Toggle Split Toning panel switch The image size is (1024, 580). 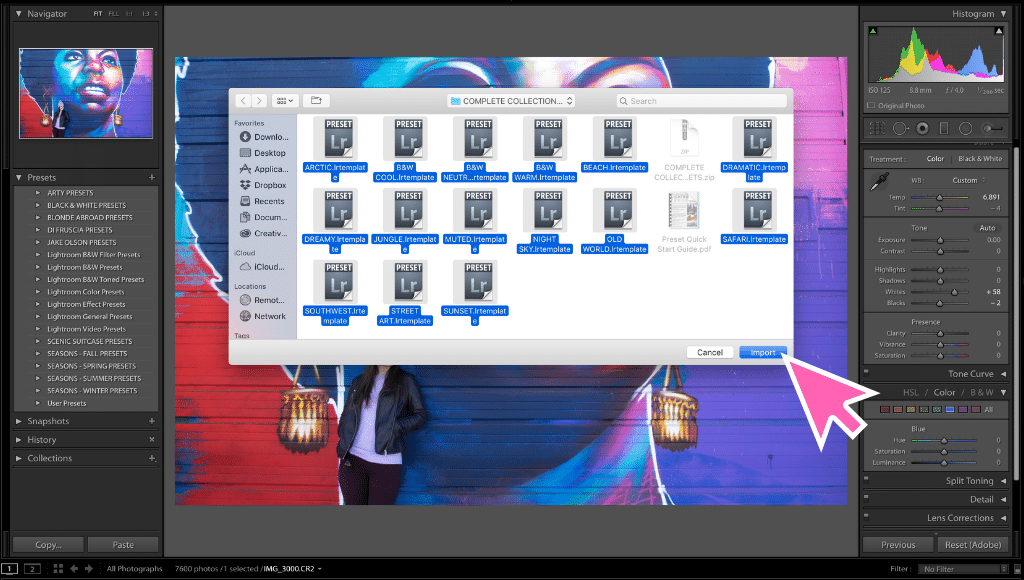pyautogui.click(x=867, y=479)
